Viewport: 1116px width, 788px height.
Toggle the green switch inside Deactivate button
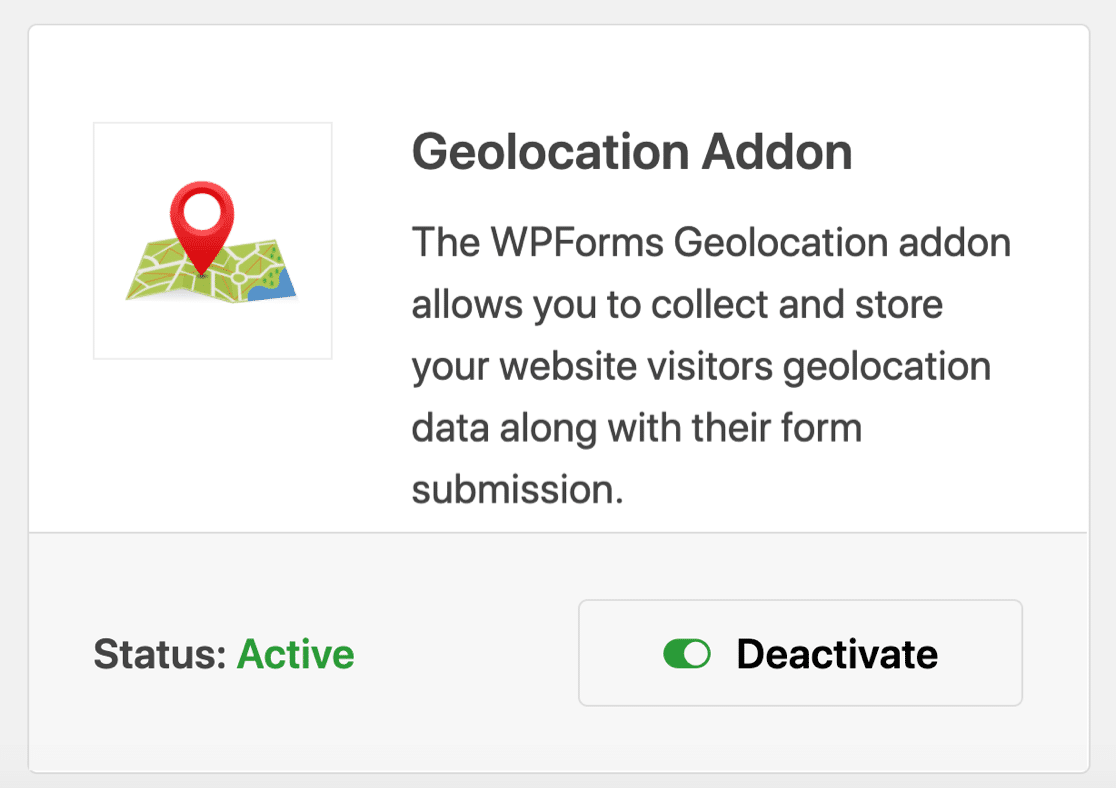click(687, 654)
